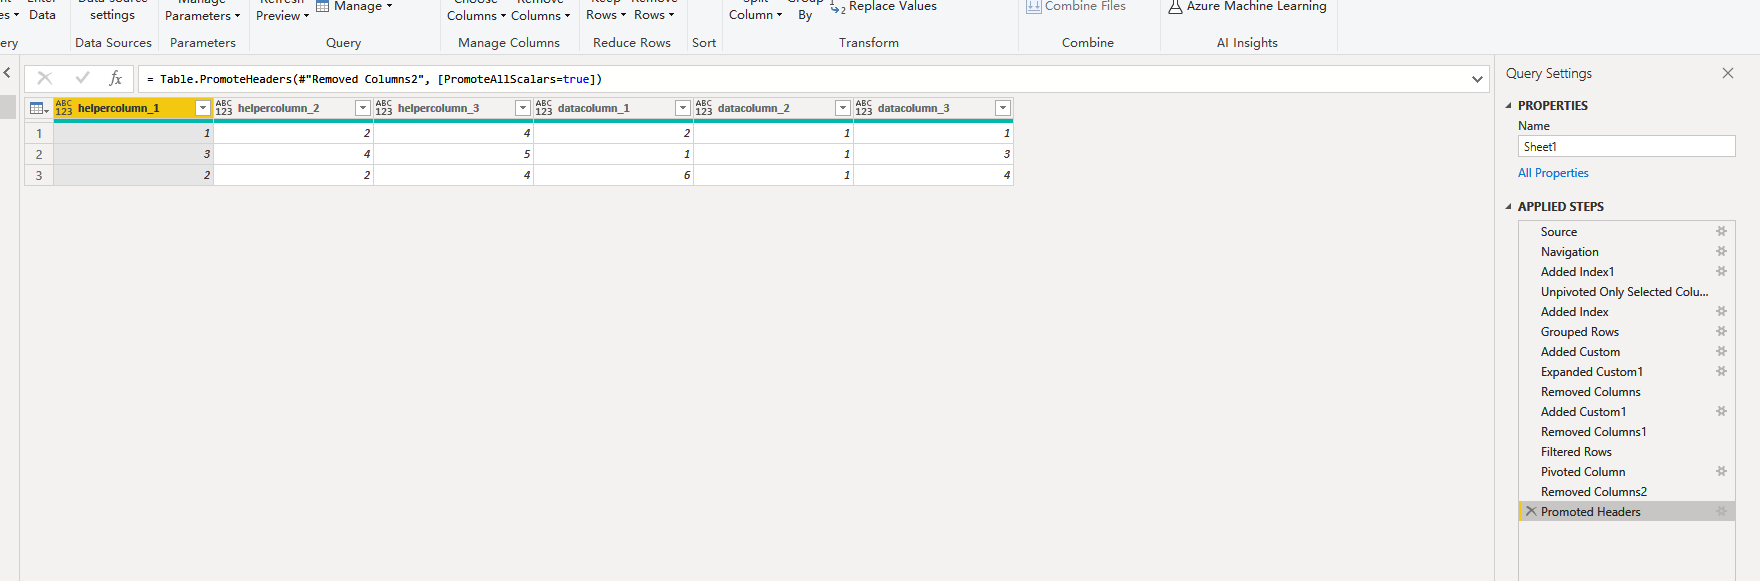Click the value 6 in datacolumn_1
The height and width of the screenshot is (581, 1760).
[613, 175]
